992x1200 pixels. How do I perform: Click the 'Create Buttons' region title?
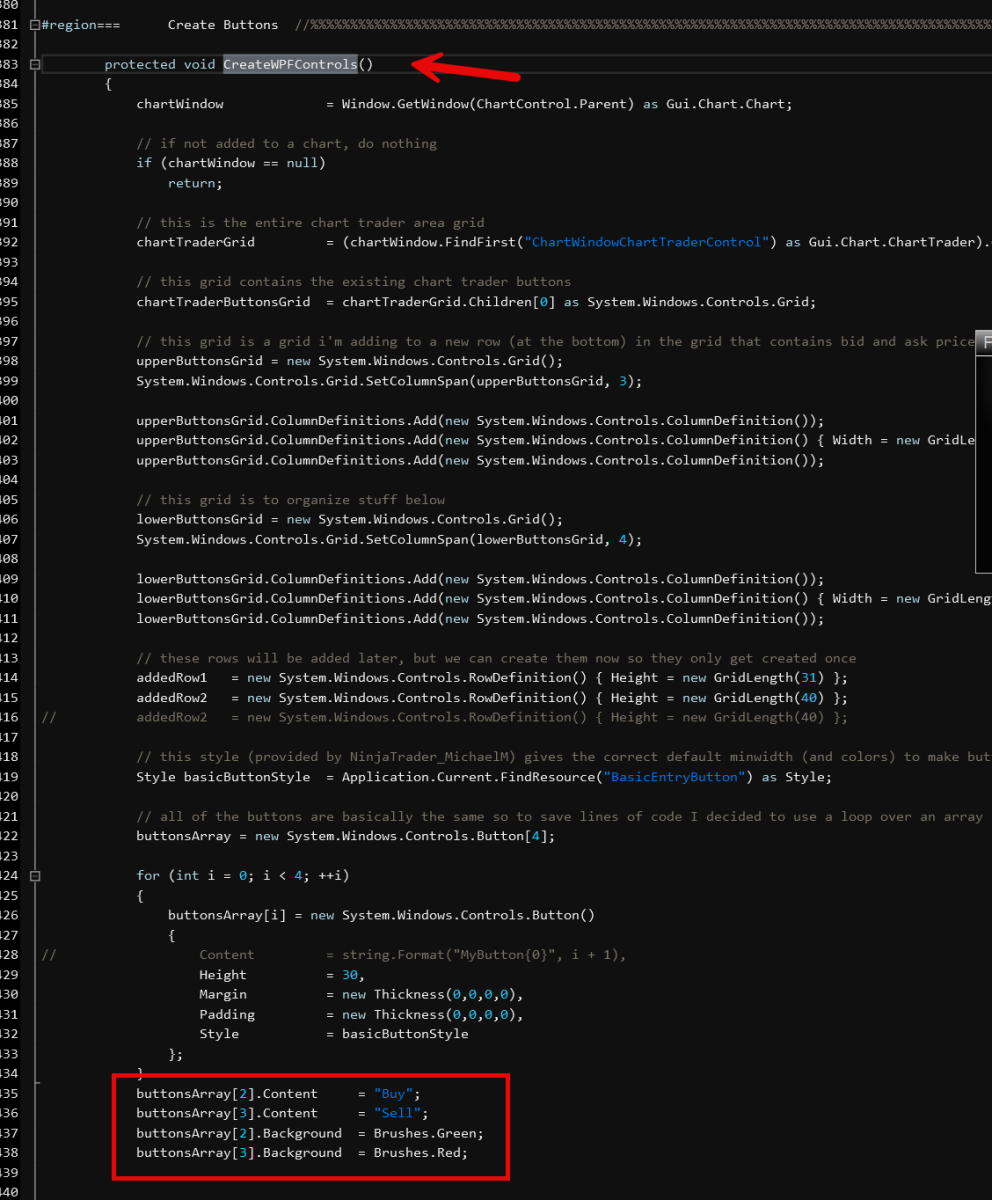point(223,25)
